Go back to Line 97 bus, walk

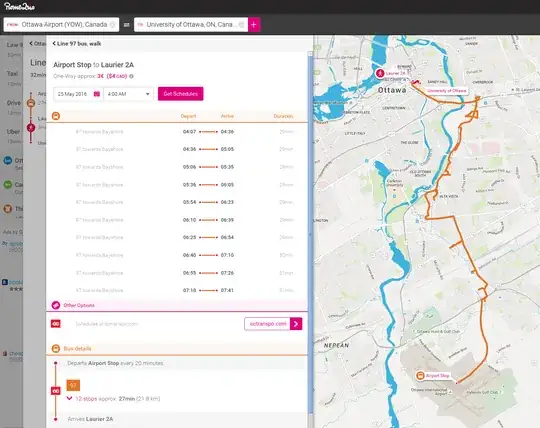point(77,43)
